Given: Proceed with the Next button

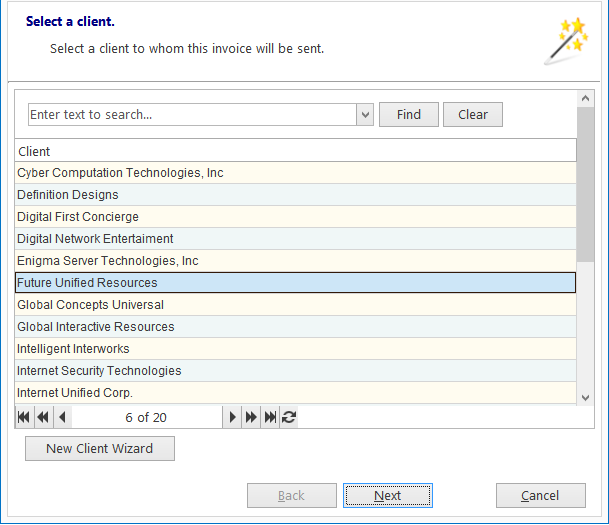Looking at the screenshot, I should click(x=388, y=495).
